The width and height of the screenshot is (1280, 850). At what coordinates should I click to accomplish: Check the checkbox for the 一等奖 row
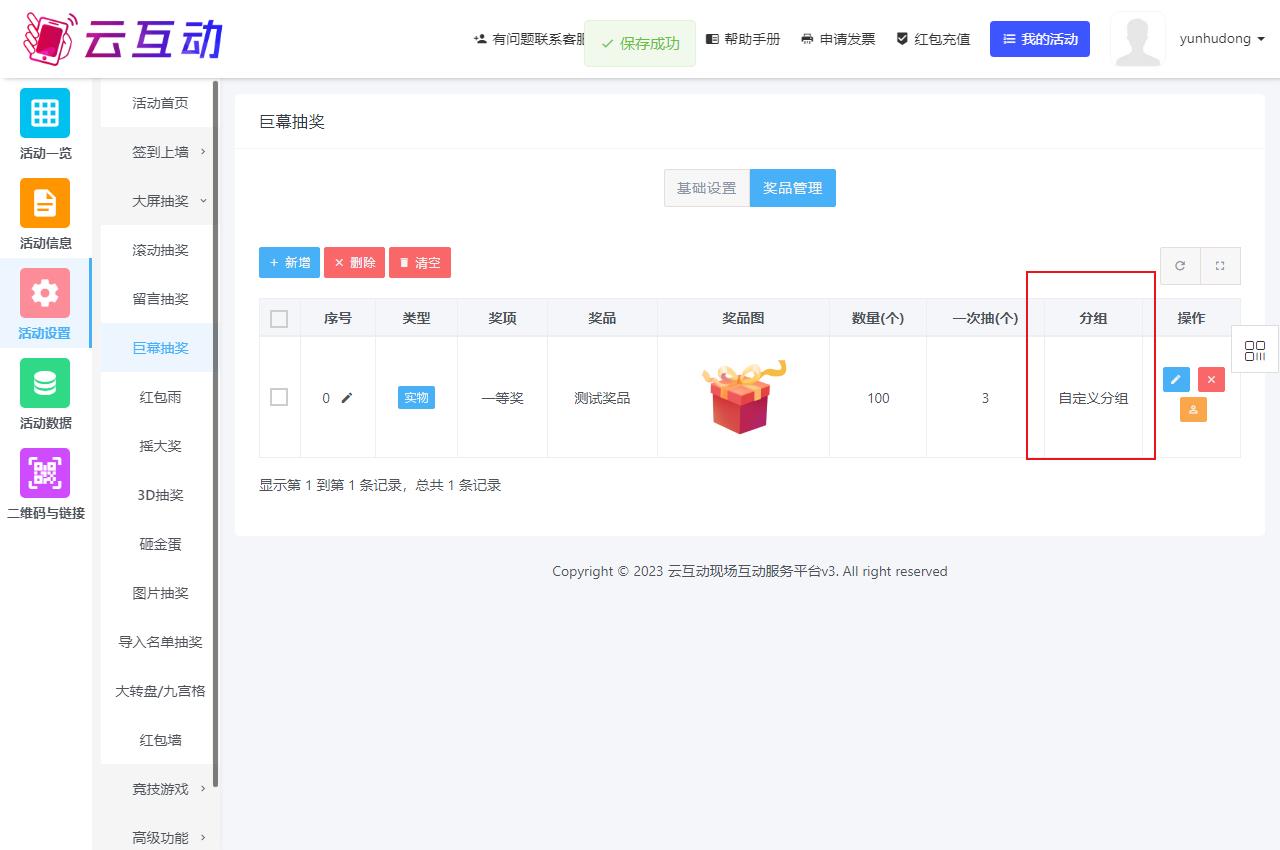(279, 397)
